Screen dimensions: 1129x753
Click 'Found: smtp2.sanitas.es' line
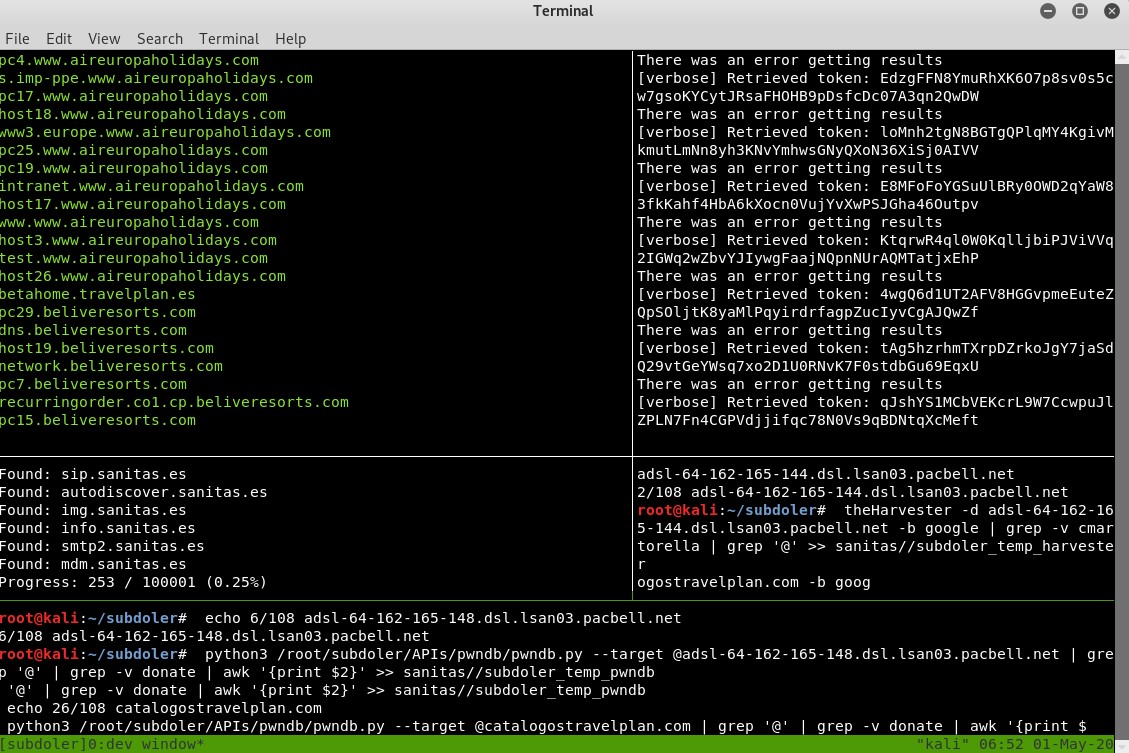(x=102, y=546)
